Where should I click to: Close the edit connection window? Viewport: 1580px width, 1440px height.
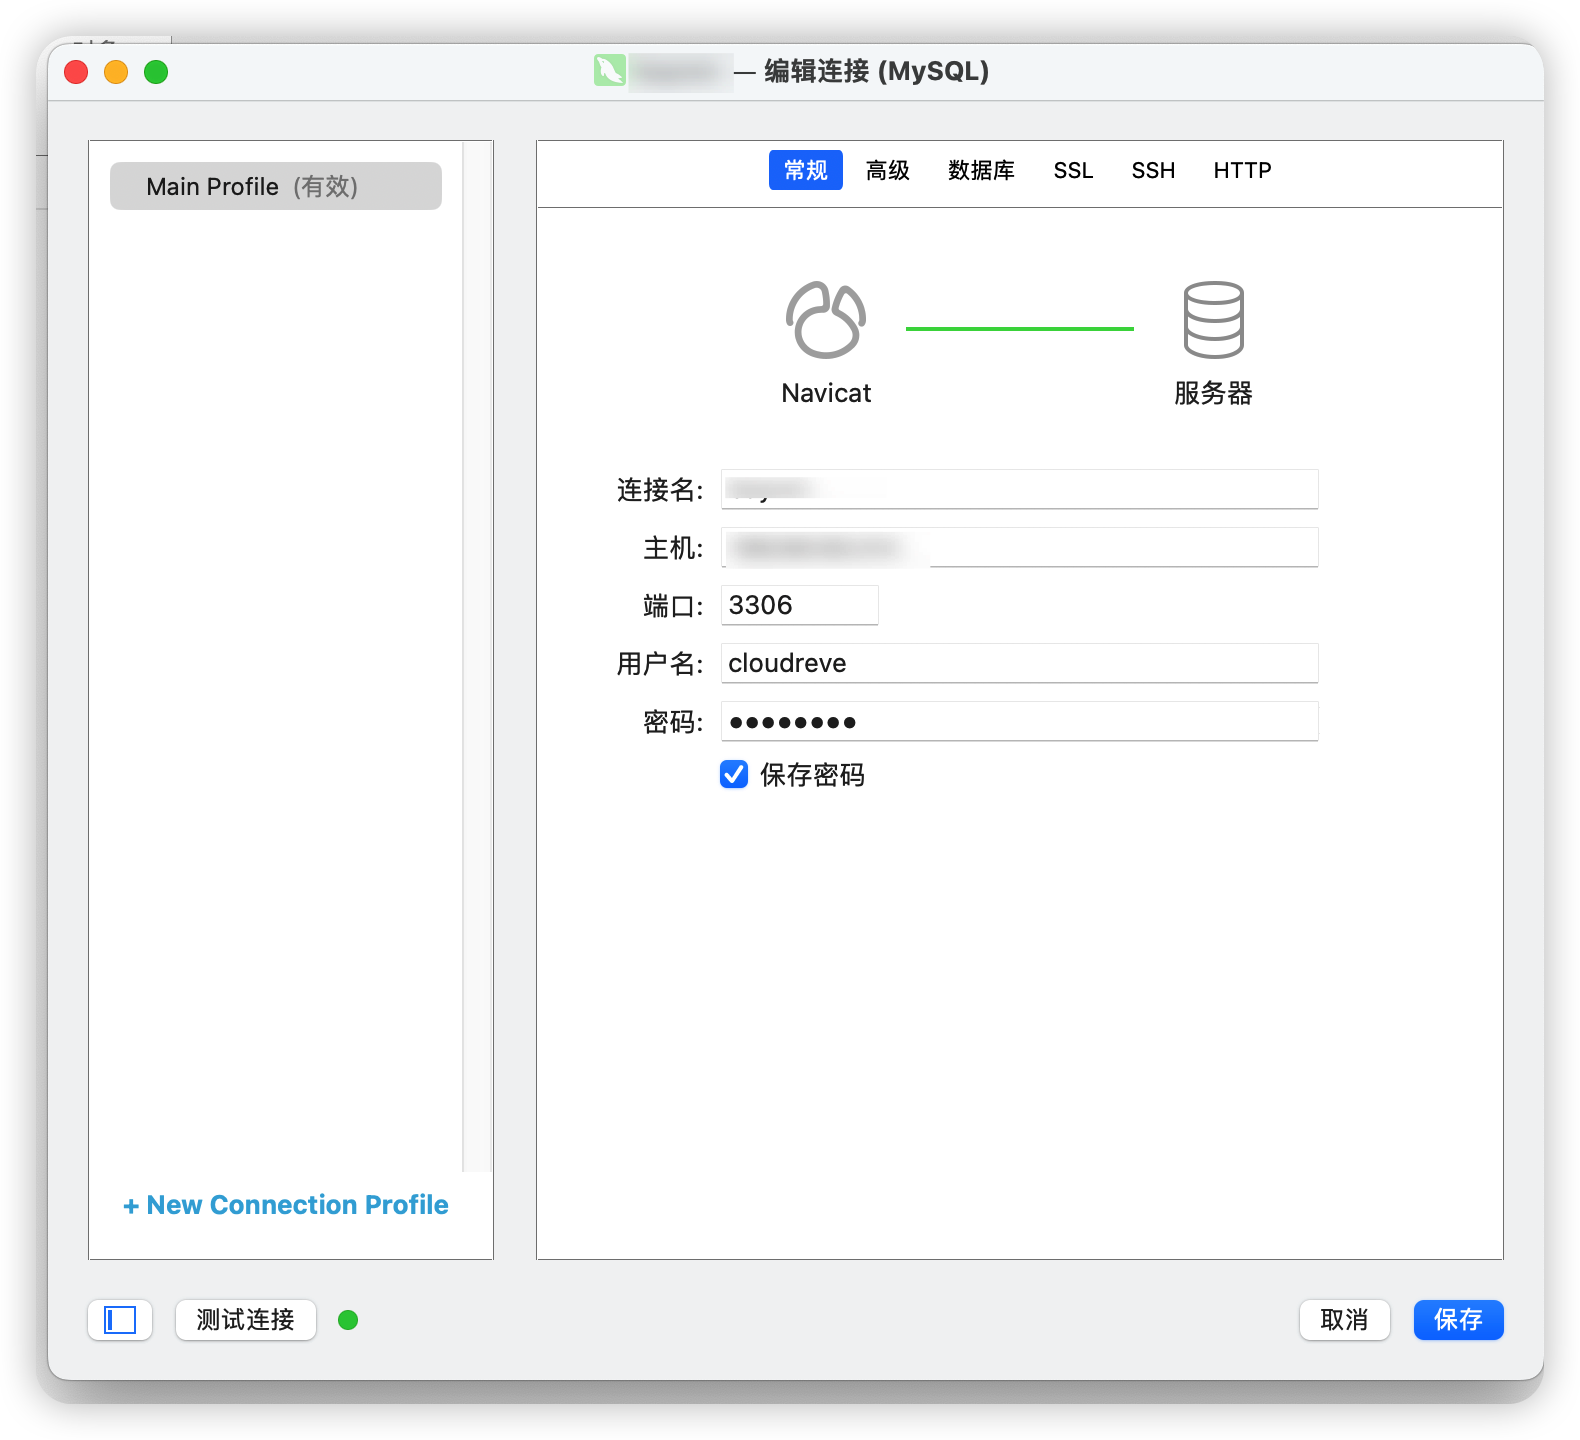[x=76, y=72]
